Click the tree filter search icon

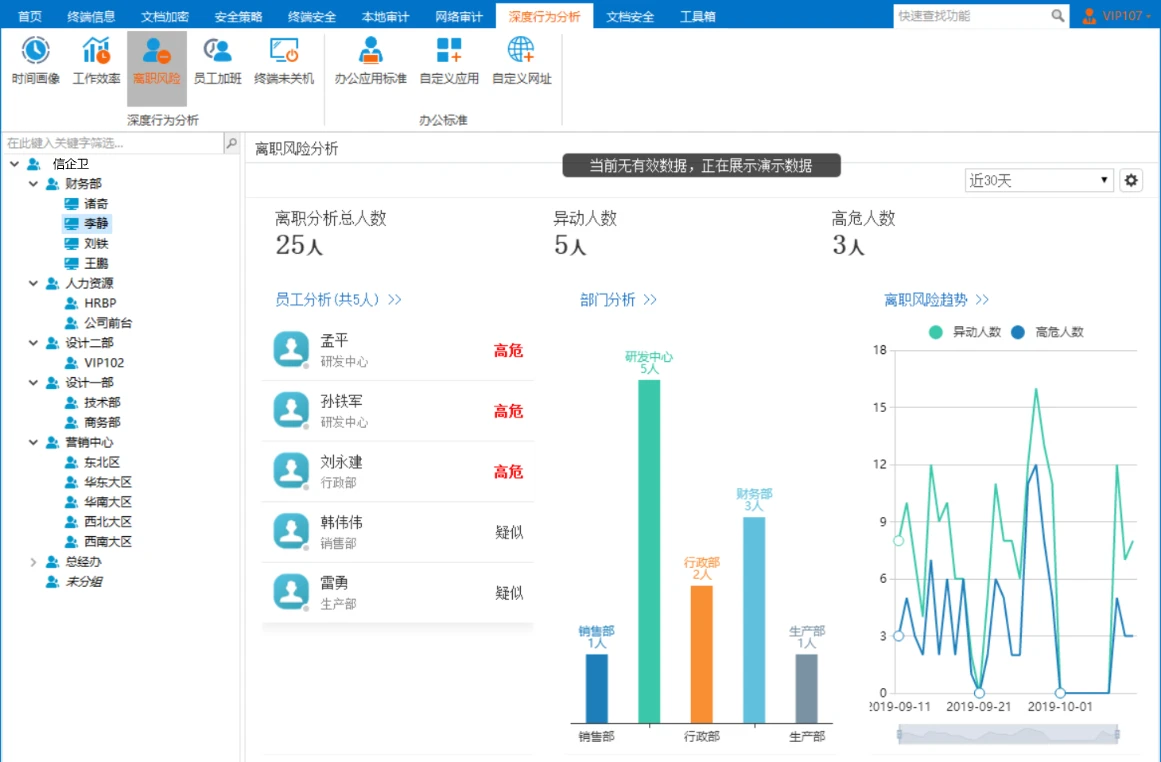click(231, 143)
